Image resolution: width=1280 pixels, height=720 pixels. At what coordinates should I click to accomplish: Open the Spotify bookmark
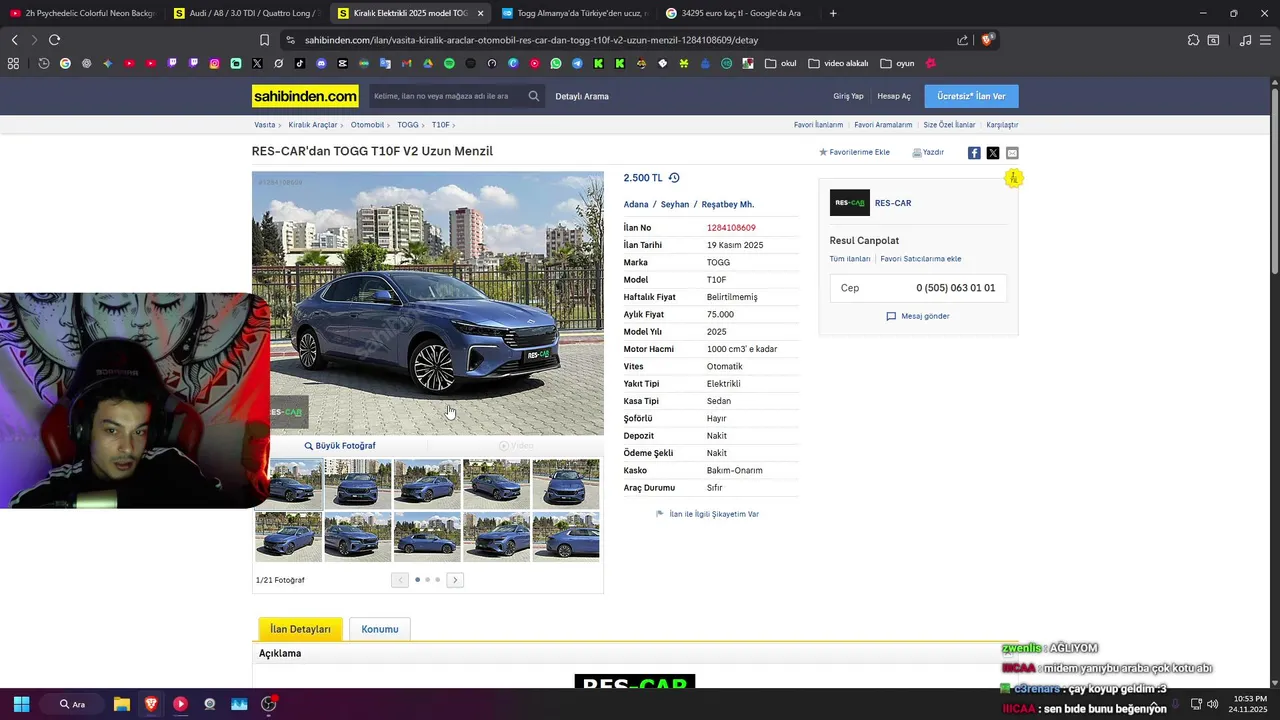click(x=449, y=63)
